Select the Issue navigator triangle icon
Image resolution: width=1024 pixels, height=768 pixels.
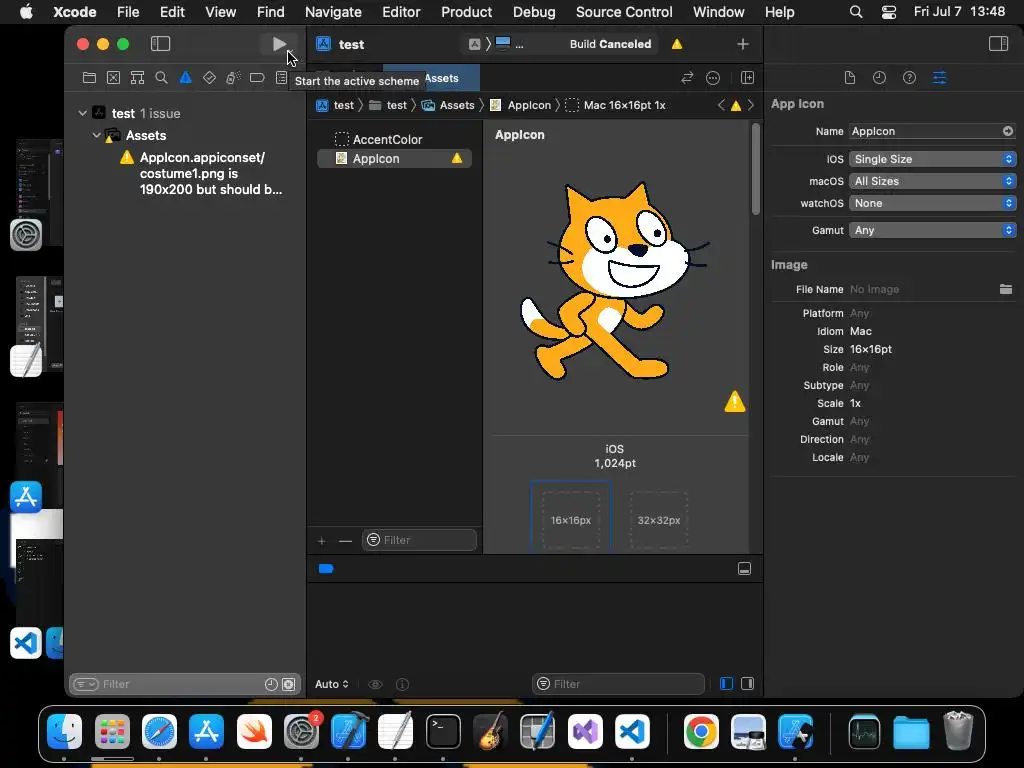pos(185,78)
